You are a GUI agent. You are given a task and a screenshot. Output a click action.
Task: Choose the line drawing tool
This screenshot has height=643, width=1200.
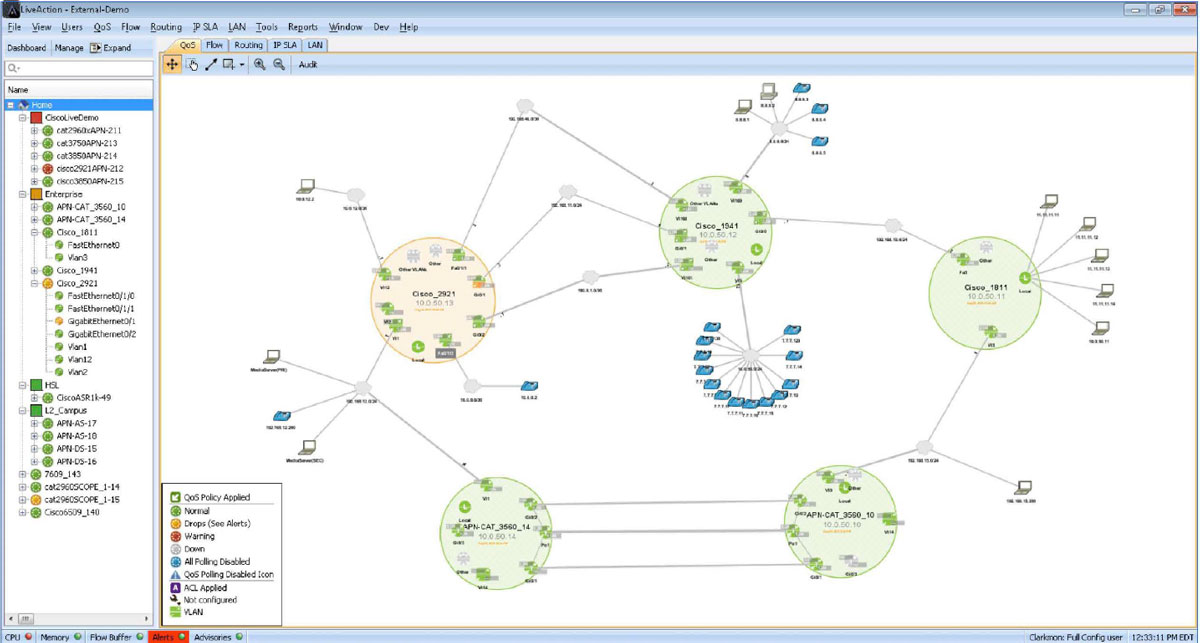pos(211,64)
